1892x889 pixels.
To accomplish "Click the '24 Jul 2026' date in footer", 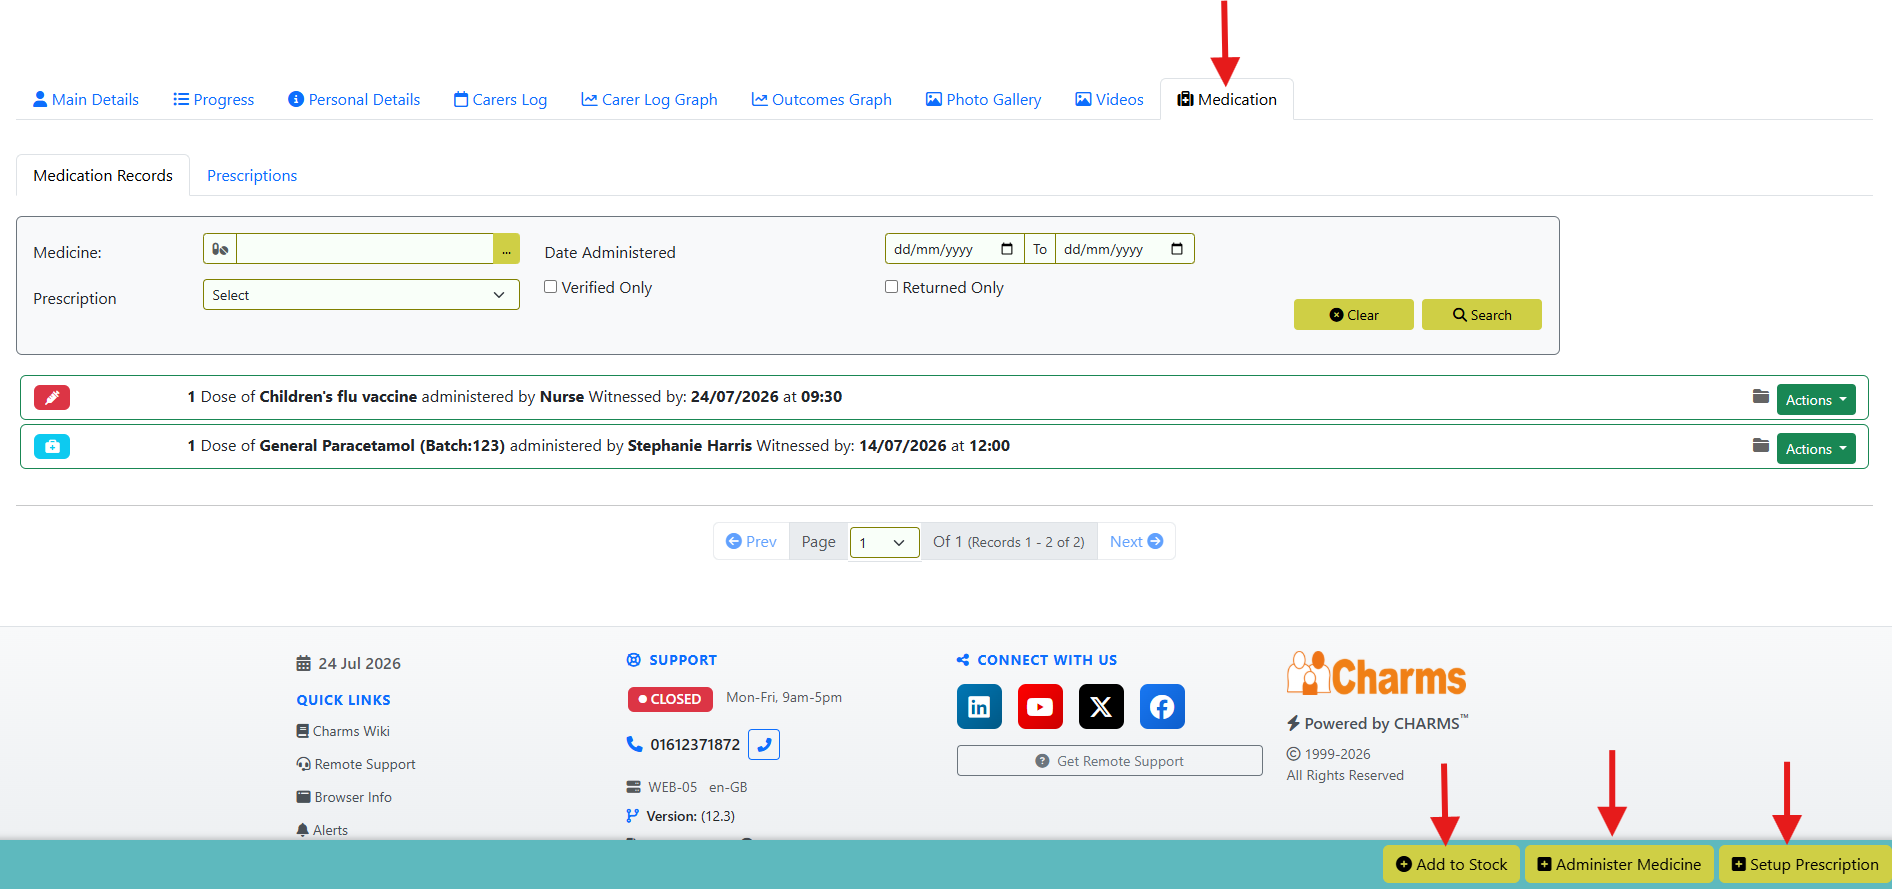I will pos(359,663).
